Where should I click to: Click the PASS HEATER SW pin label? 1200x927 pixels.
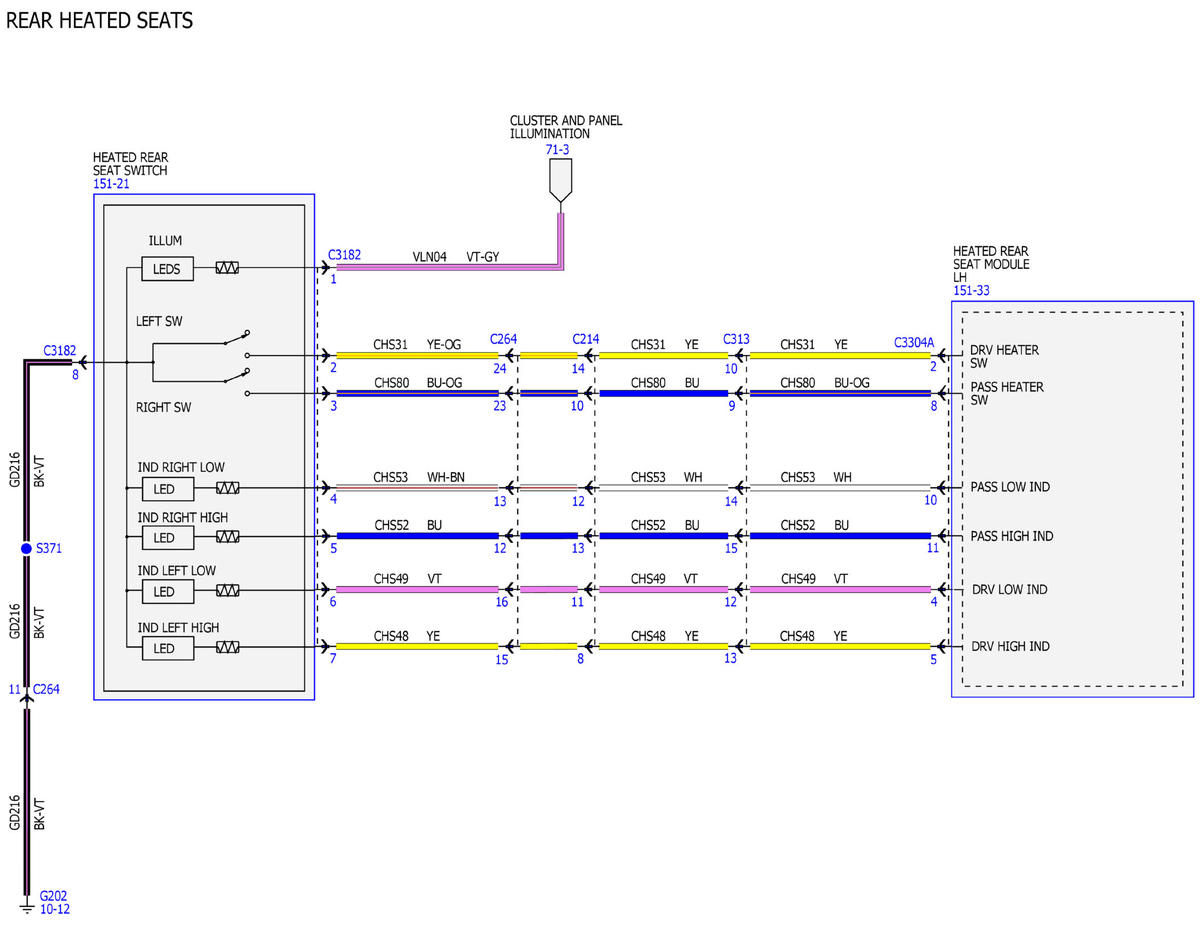(x=1007, y=393)
